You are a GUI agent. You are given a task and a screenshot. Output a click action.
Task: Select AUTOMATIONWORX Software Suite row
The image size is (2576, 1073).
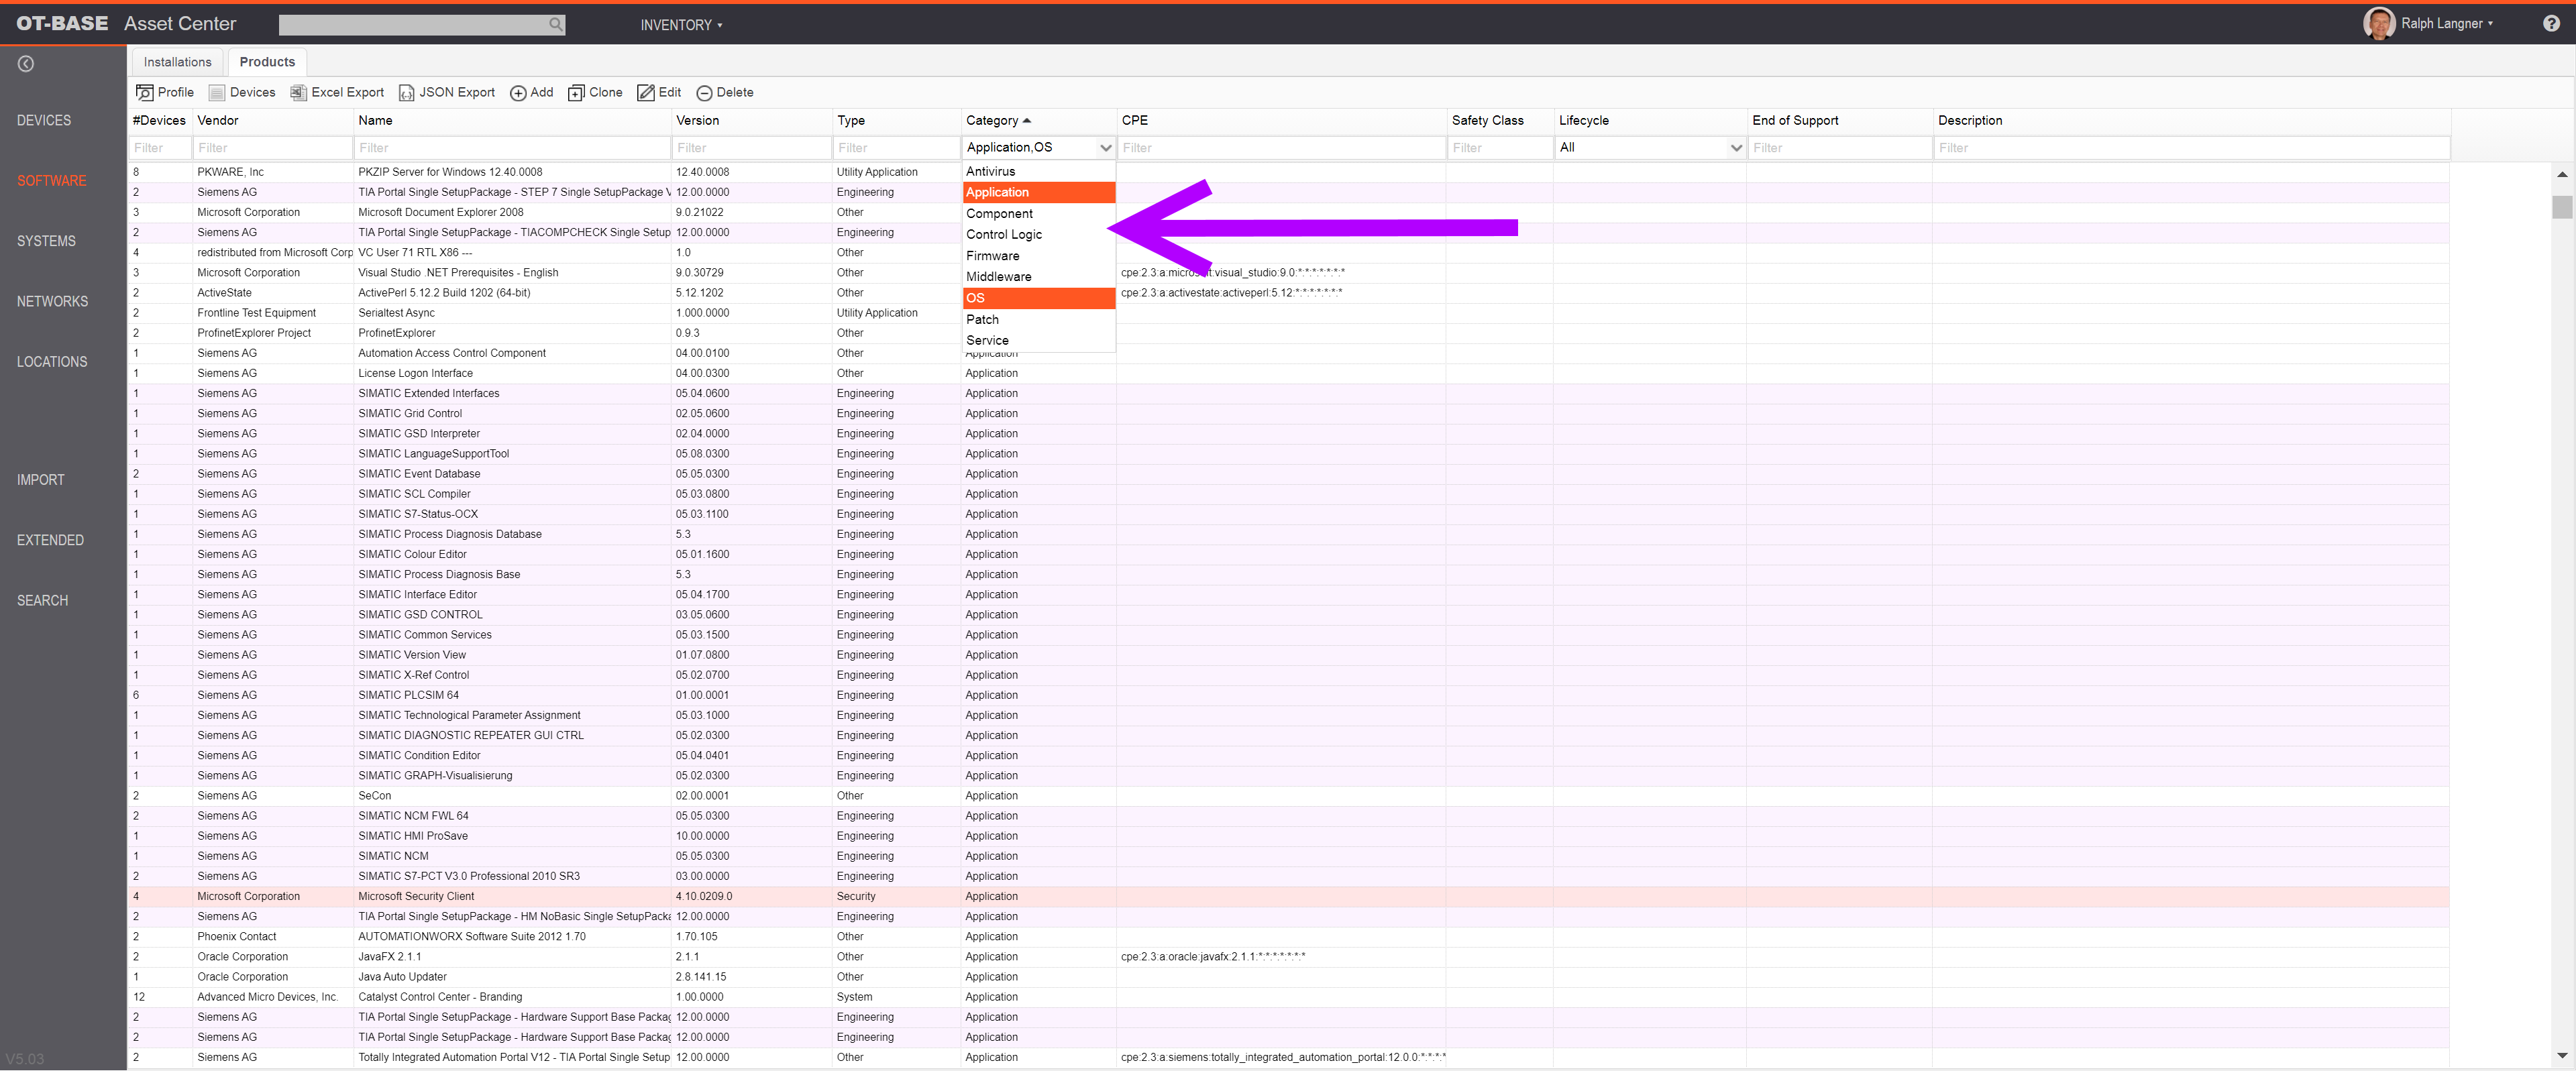pos(1288,937)
